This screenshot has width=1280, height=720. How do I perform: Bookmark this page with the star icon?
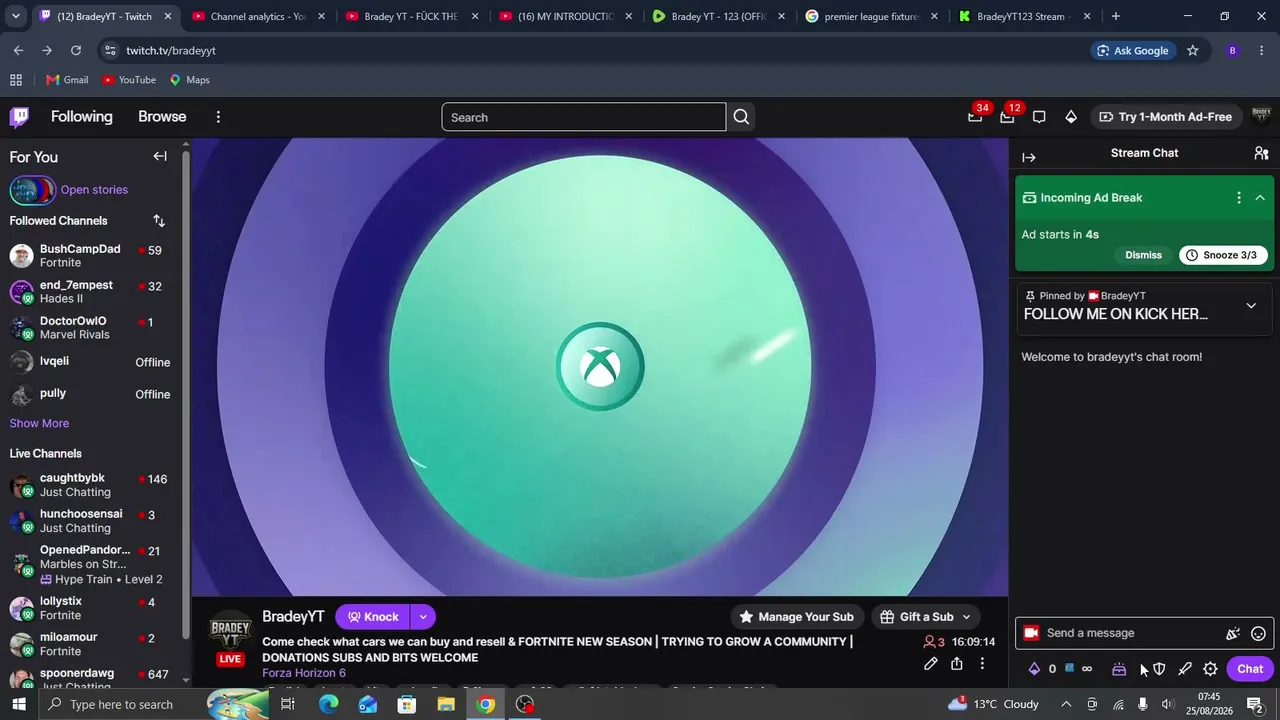tap(1192, 50)
